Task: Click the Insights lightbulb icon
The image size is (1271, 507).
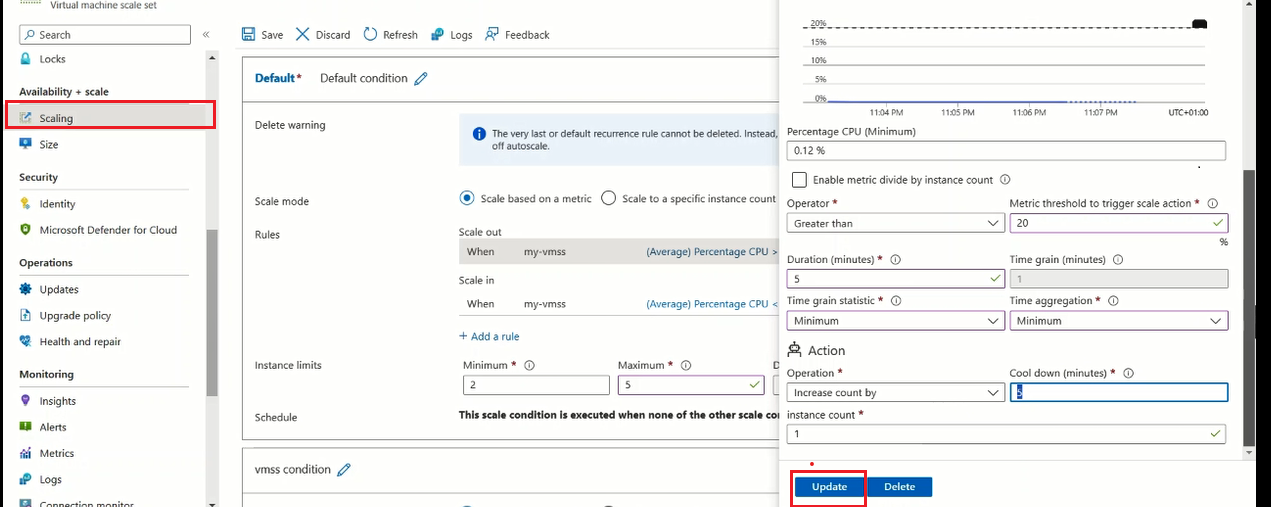Action: [x=26, y=400]
